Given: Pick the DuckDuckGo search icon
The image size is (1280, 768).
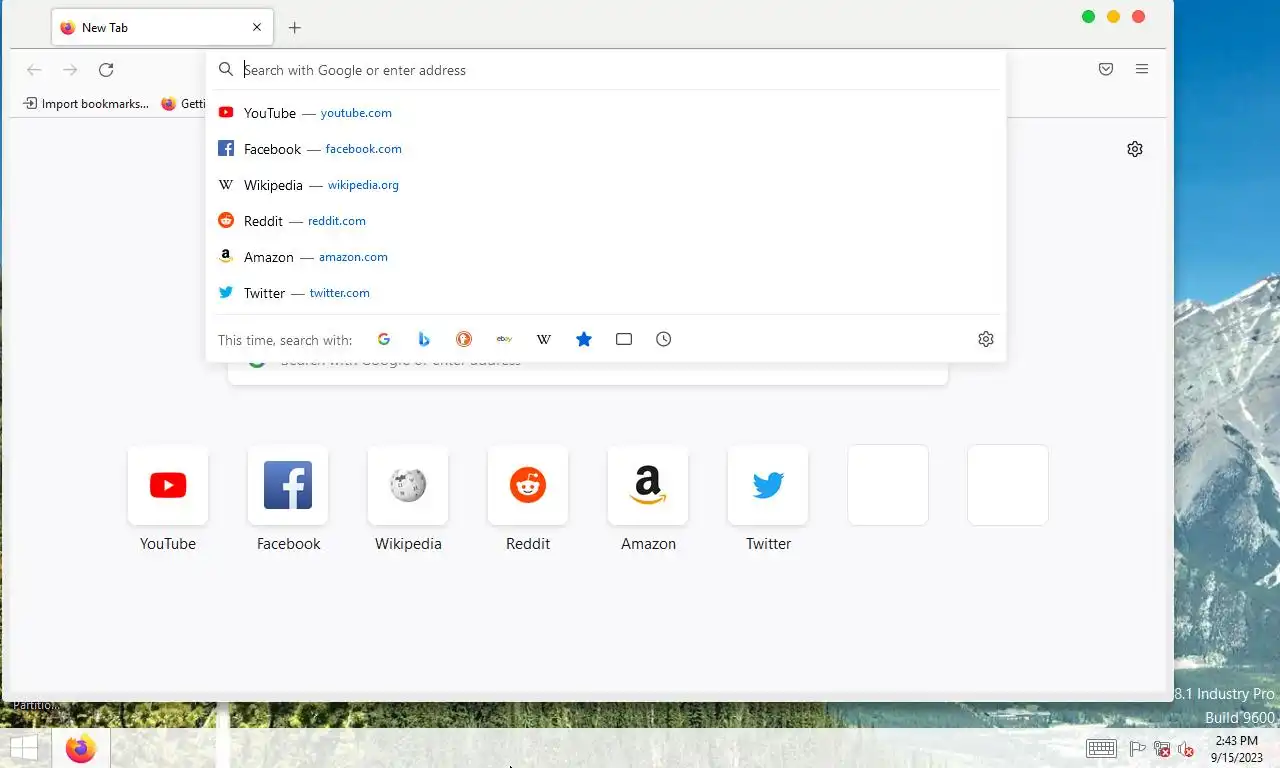Looking at the screenshot, I should pos(464,339).
